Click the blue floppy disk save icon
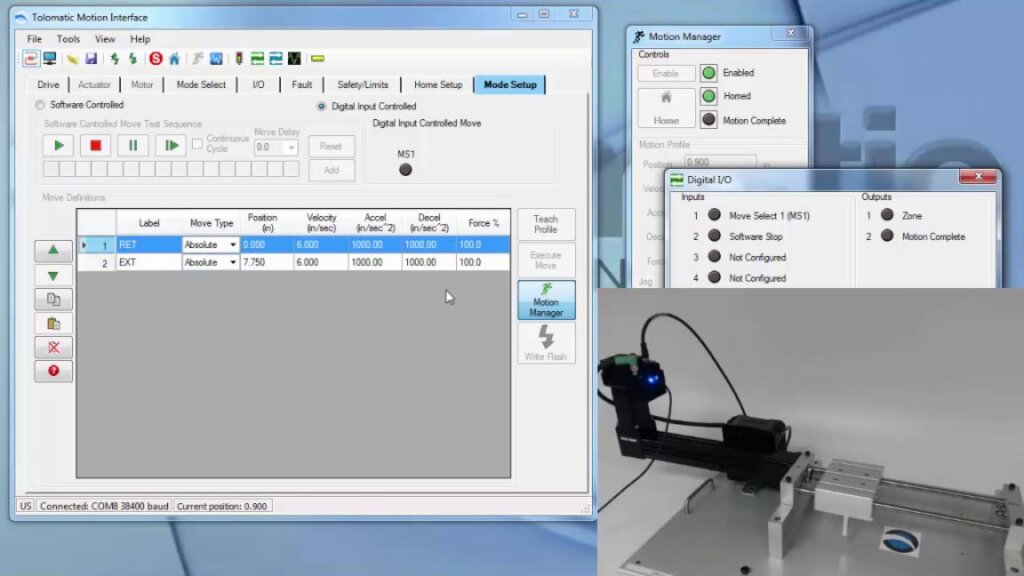Image resolution: width=1024 pixels, height=576 pixels. click(91, 59)
